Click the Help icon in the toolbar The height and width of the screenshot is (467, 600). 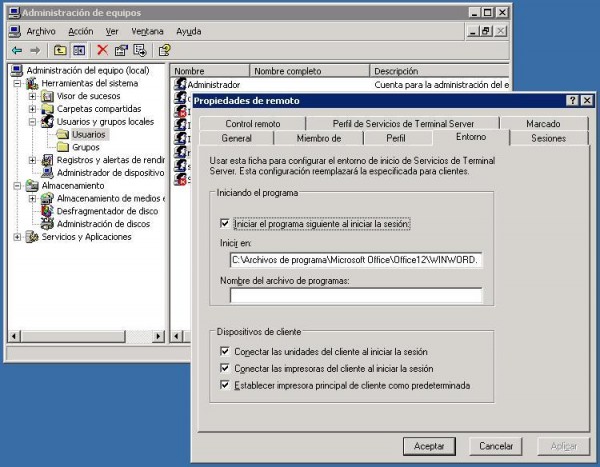pyautogui.click(x=164, y=50)
